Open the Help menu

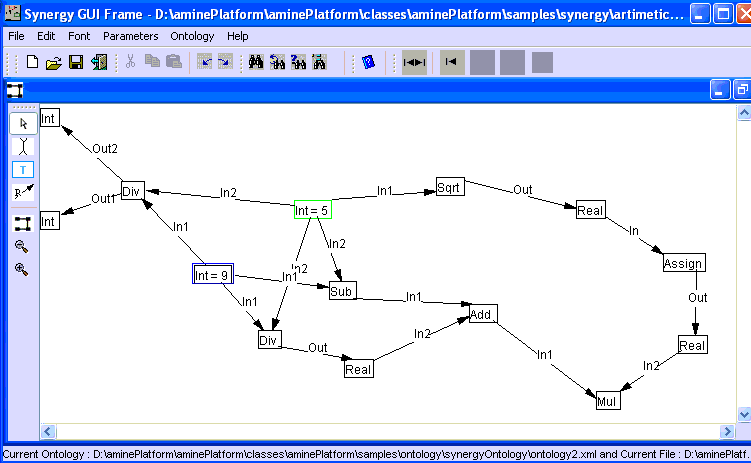(238, 36)
